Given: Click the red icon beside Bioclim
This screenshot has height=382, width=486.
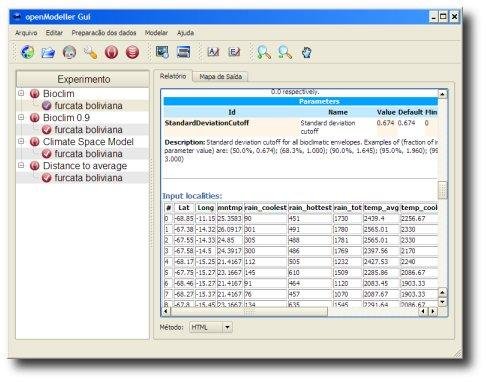Looking at the screenshot, I should (35, 94).
